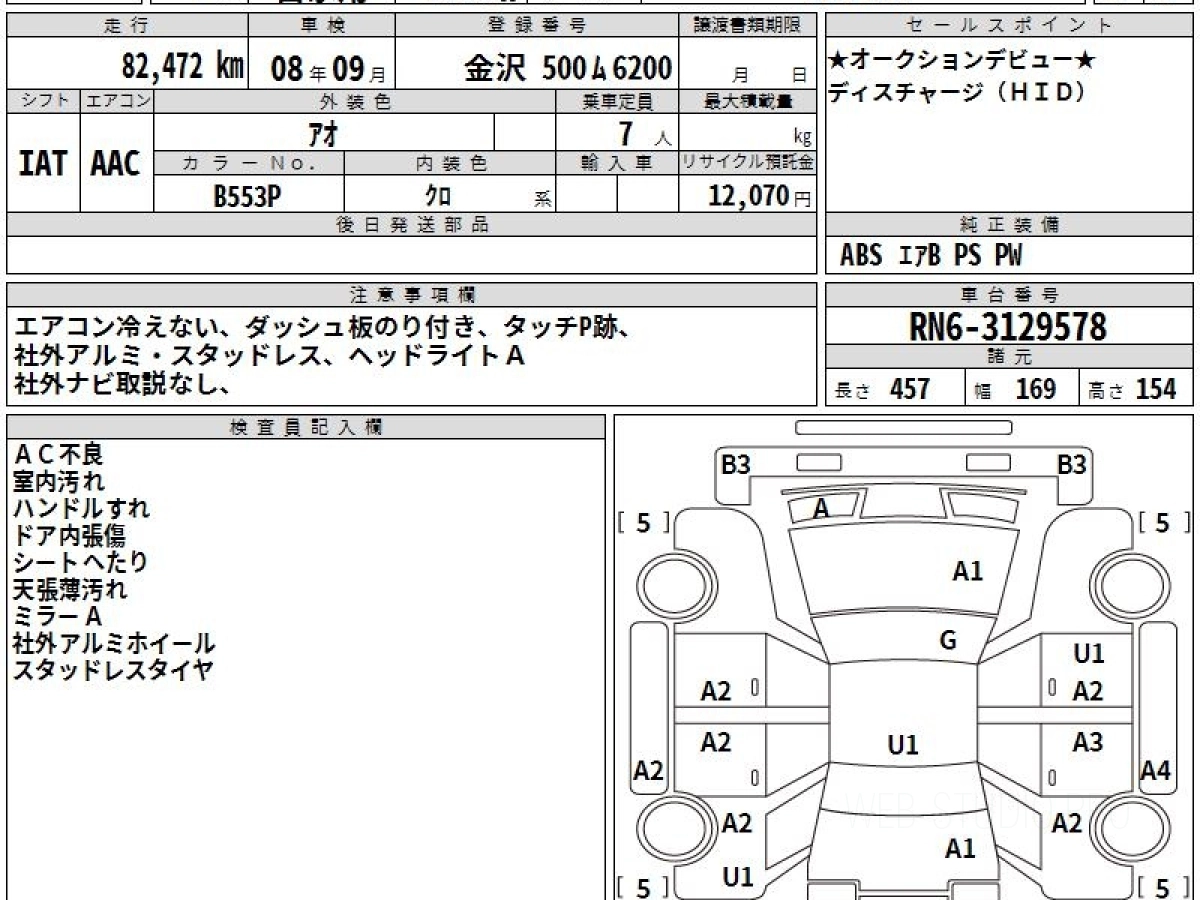This screenshot has width=1200, height=900.
Task: Click the 輸入車 header
Action: pos(617,163)
